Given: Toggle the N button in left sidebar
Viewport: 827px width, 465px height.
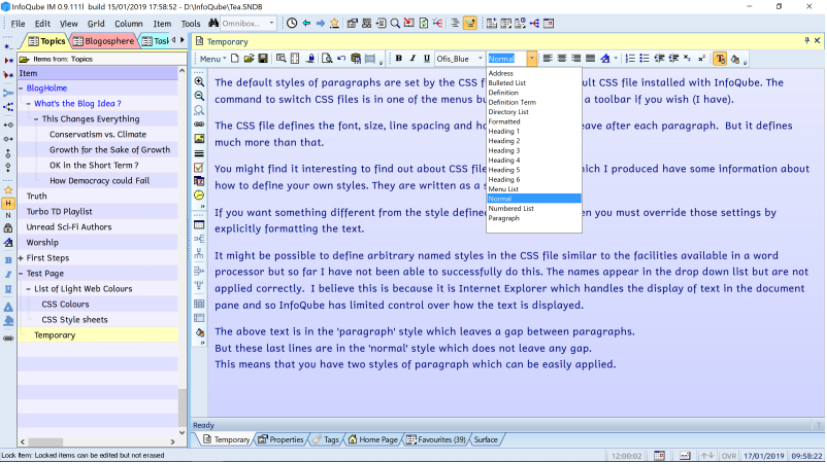Looking at the screenshot, I should pos(8,215).
